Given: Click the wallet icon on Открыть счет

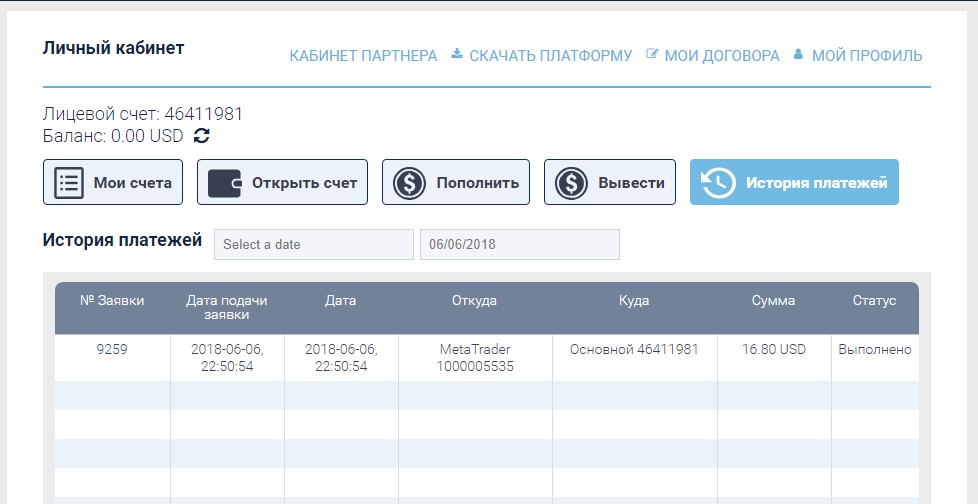Looking at the screenshot, I should [x=225, y=183].
